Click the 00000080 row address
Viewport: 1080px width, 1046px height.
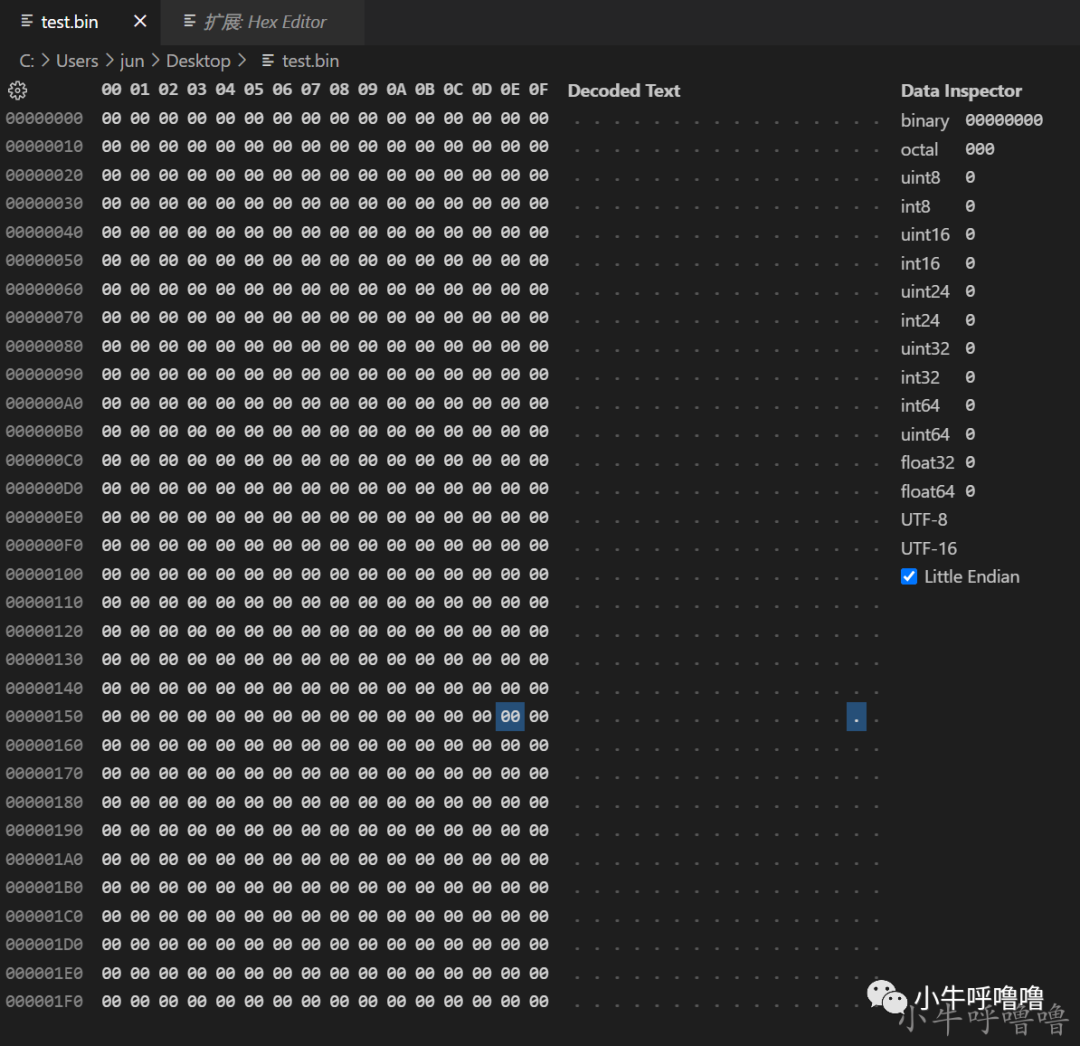point(45,346)
